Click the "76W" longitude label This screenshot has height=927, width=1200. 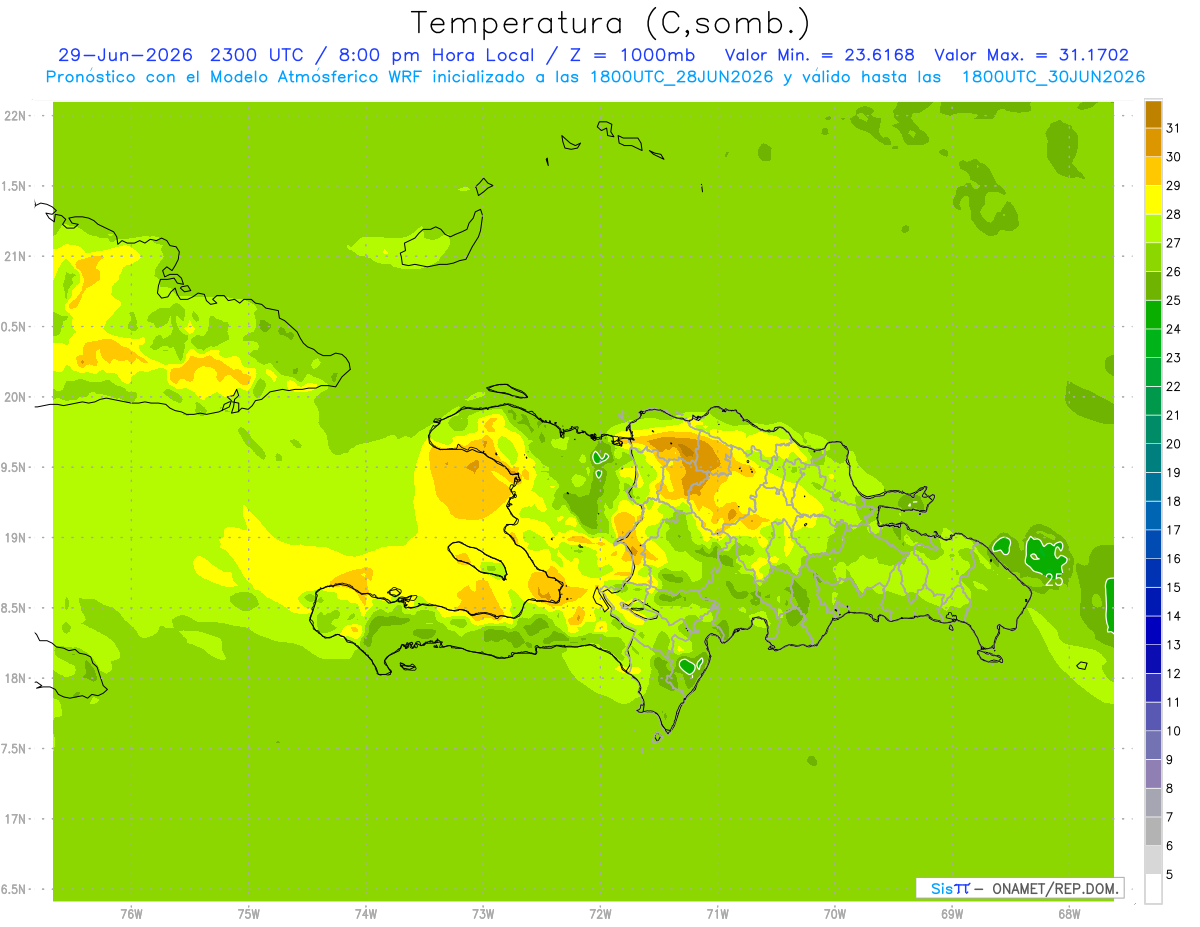[131, 914]
